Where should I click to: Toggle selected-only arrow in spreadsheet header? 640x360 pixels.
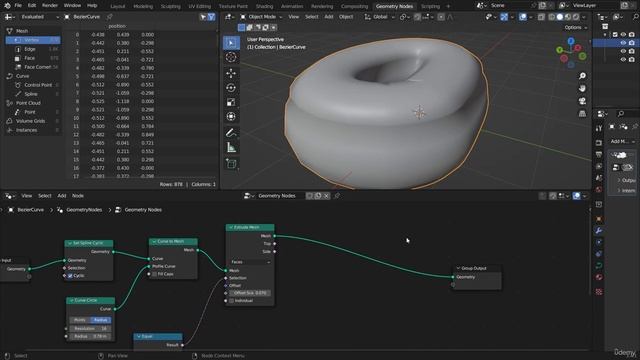pyautogui.click(x=203, y=17)
